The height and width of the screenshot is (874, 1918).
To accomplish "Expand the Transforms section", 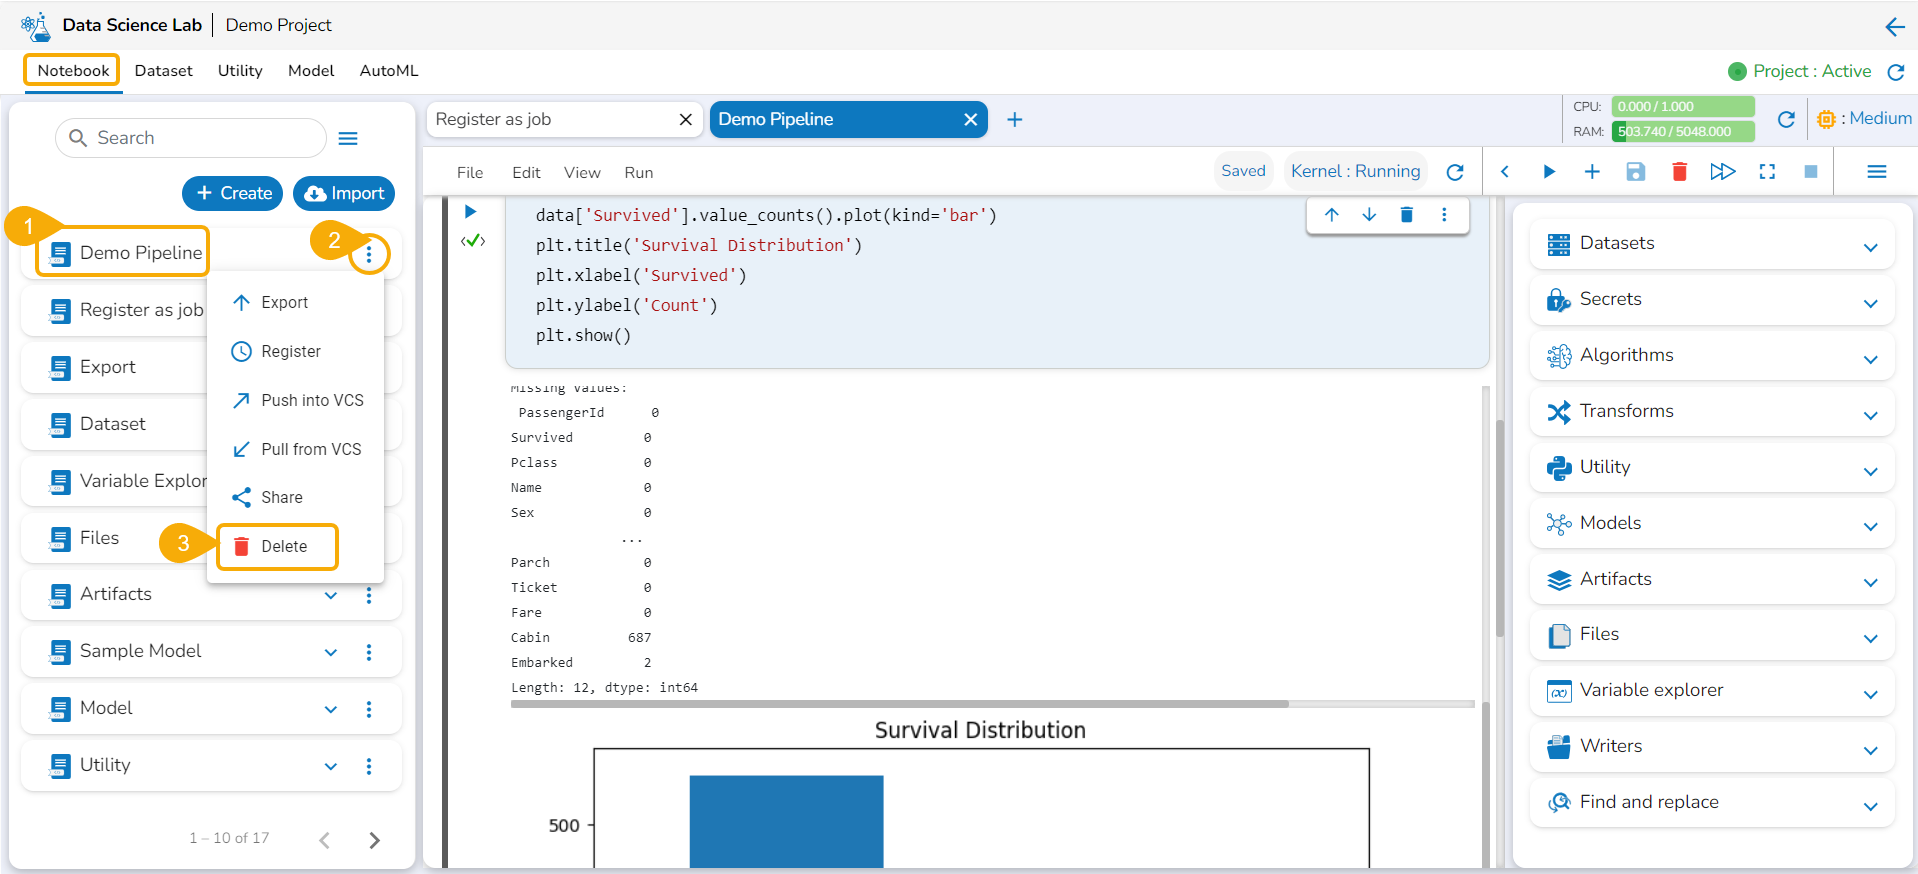I will [x=1870, y=414].
